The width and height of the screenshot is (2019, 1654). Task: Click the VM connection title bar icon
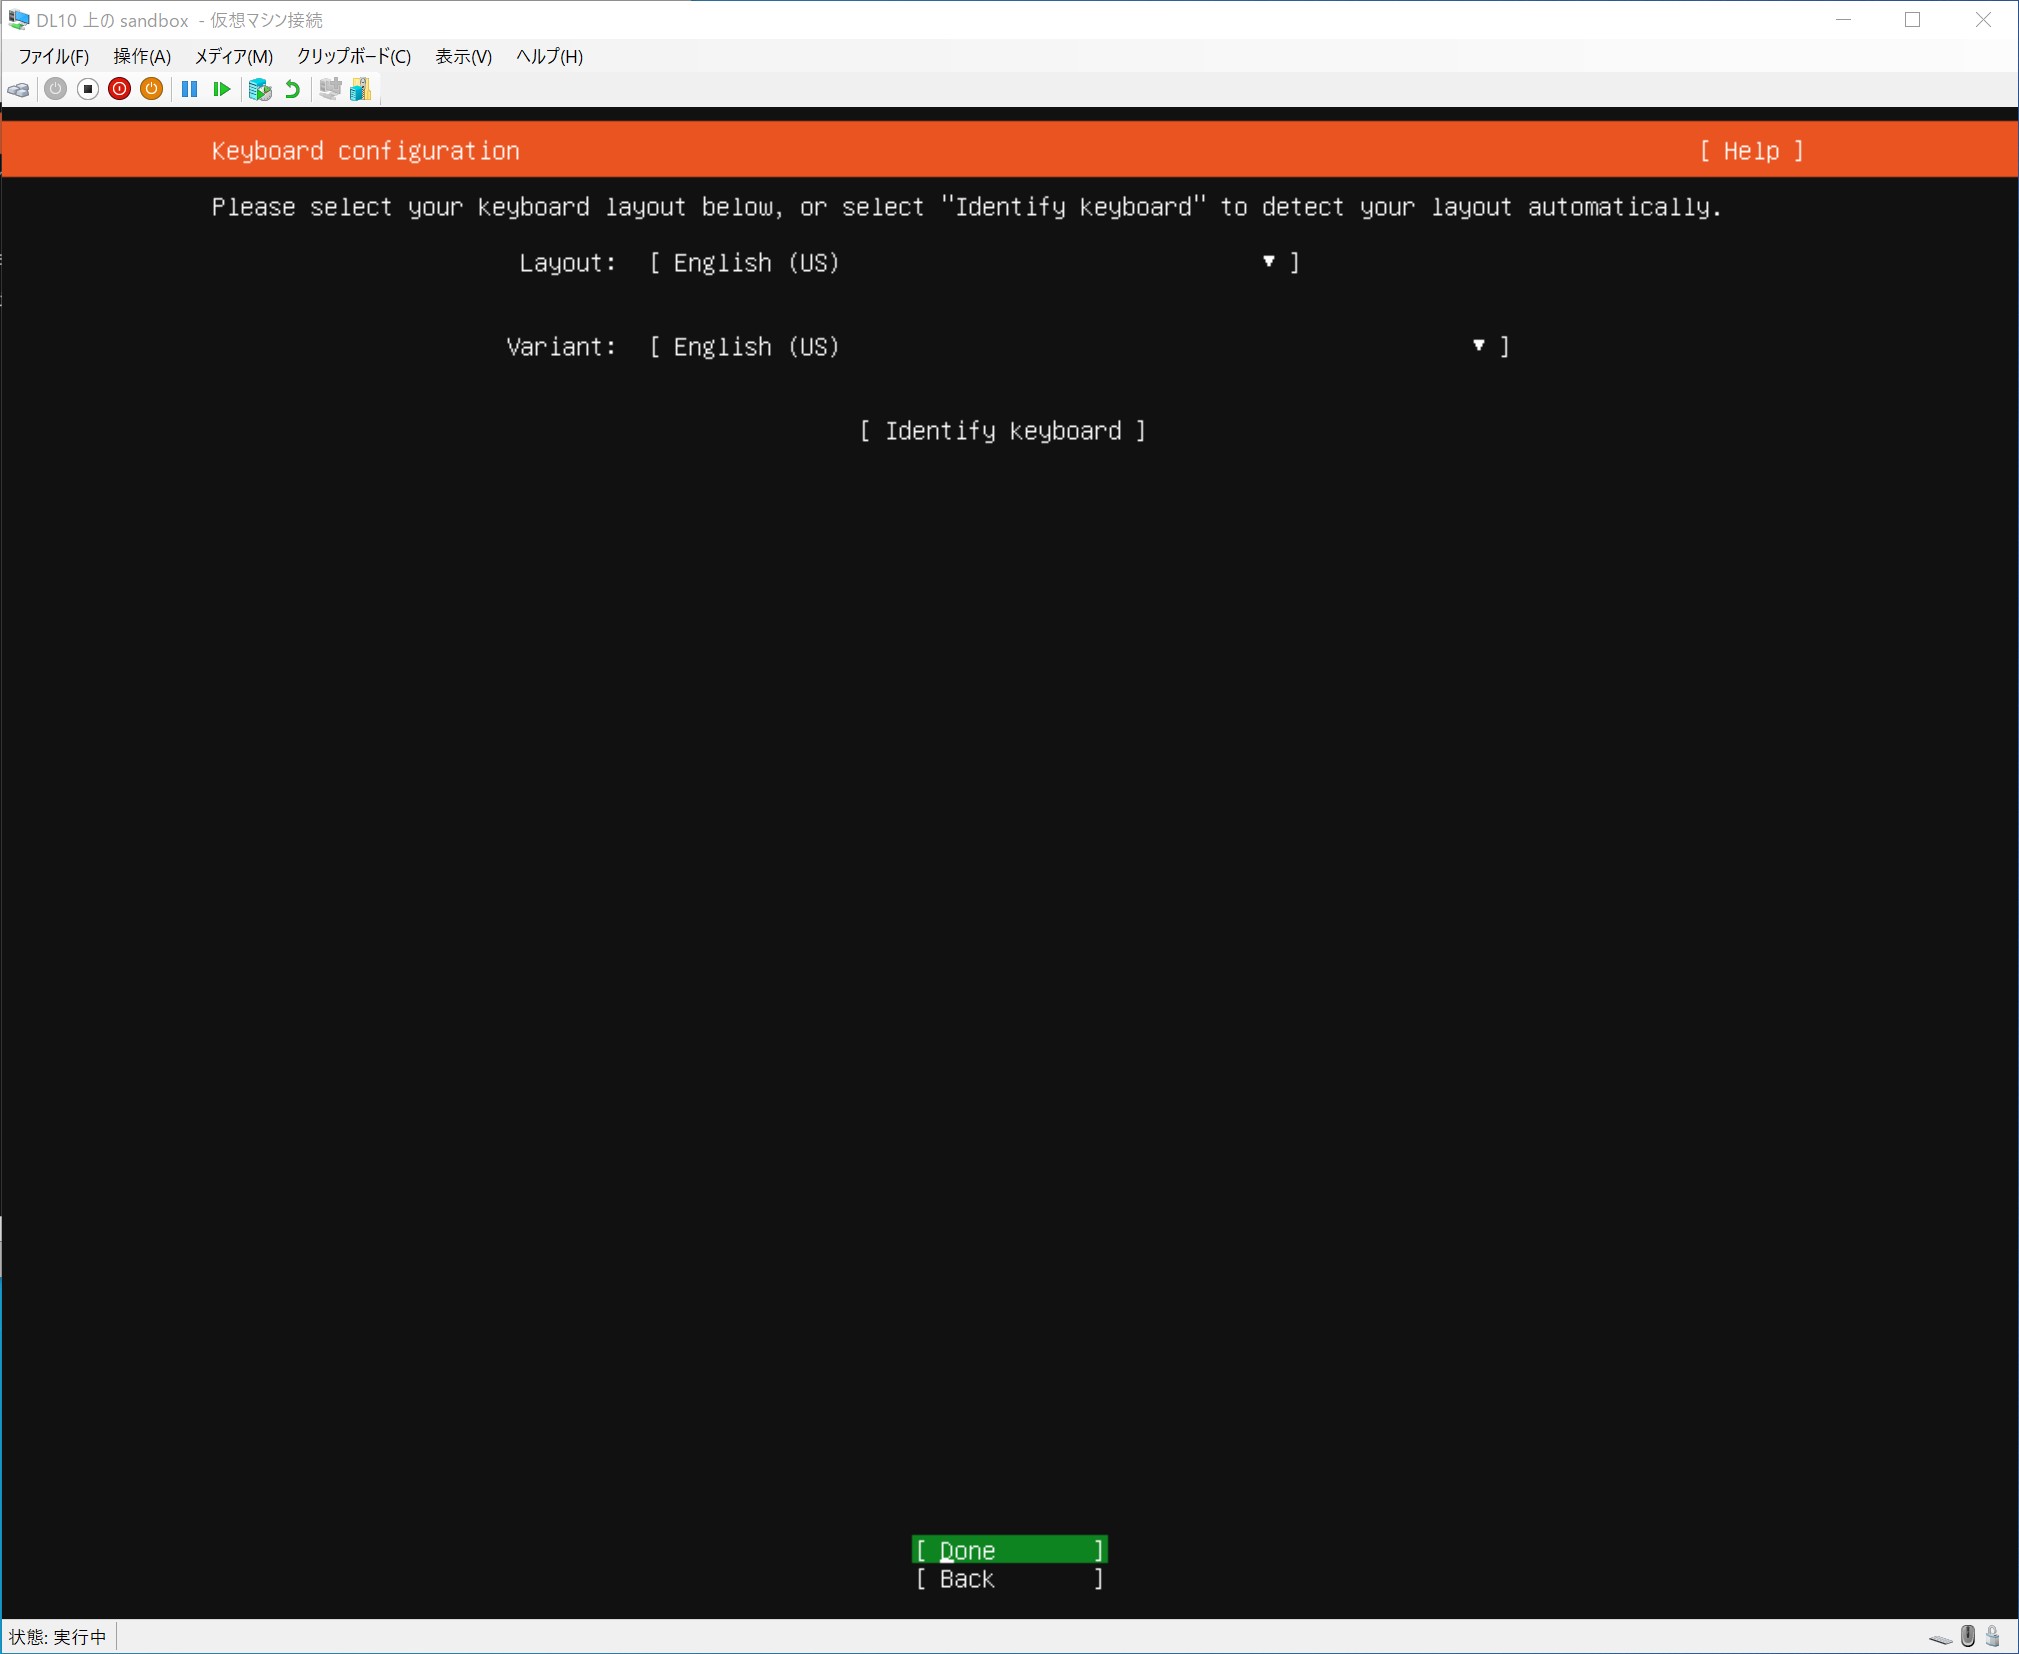coord(19,20)
